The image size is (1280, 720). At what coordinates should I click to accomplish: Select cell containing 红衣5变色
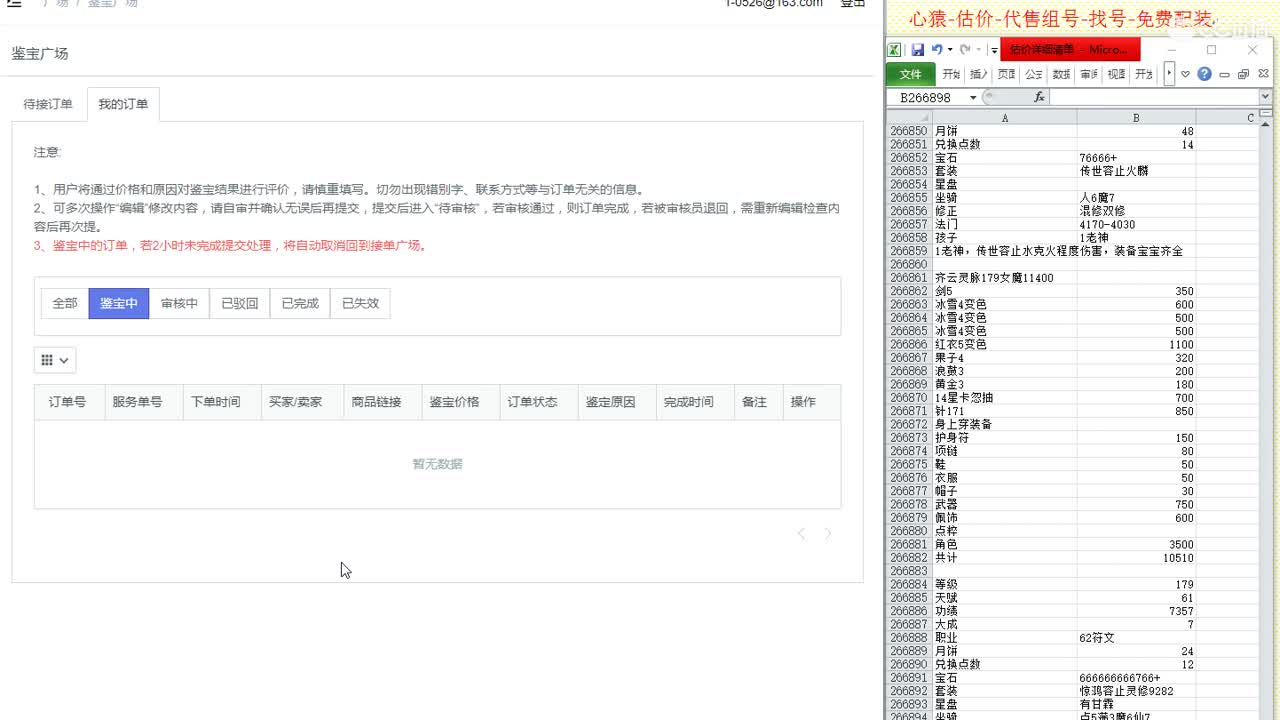tap(1005, 345)
